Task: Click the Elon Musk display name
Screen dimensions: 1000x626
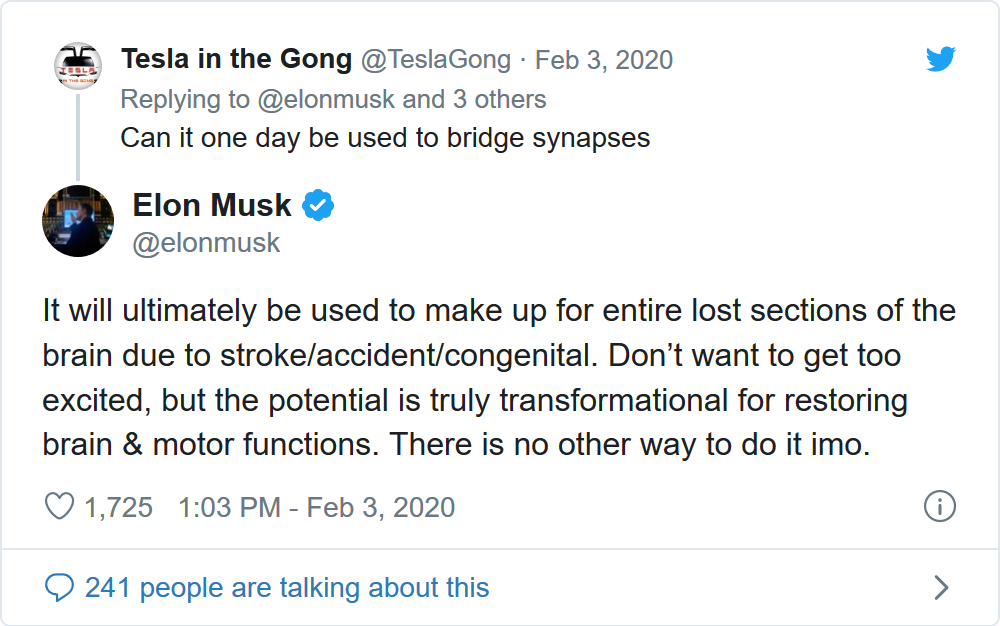Action: (x=212, y=206)
